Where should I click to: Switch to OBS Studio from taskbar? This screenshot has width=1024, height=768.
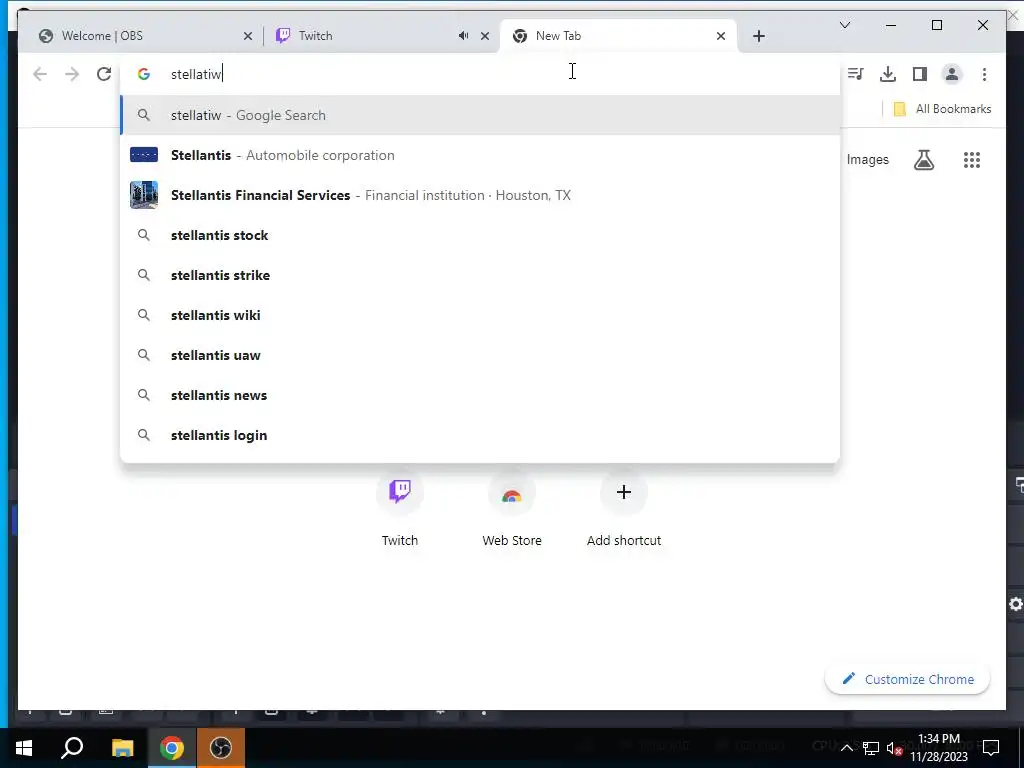tap(221, 748)
